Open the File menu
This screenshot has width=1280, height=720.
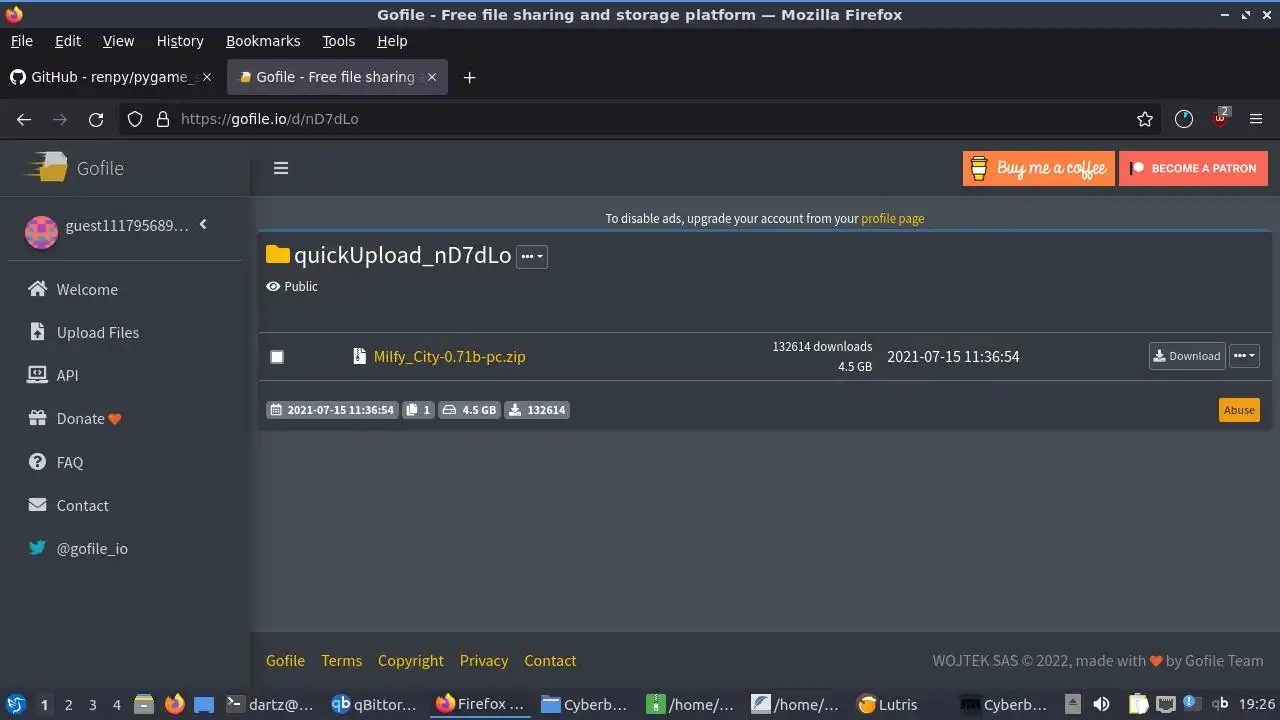point(21,41)
